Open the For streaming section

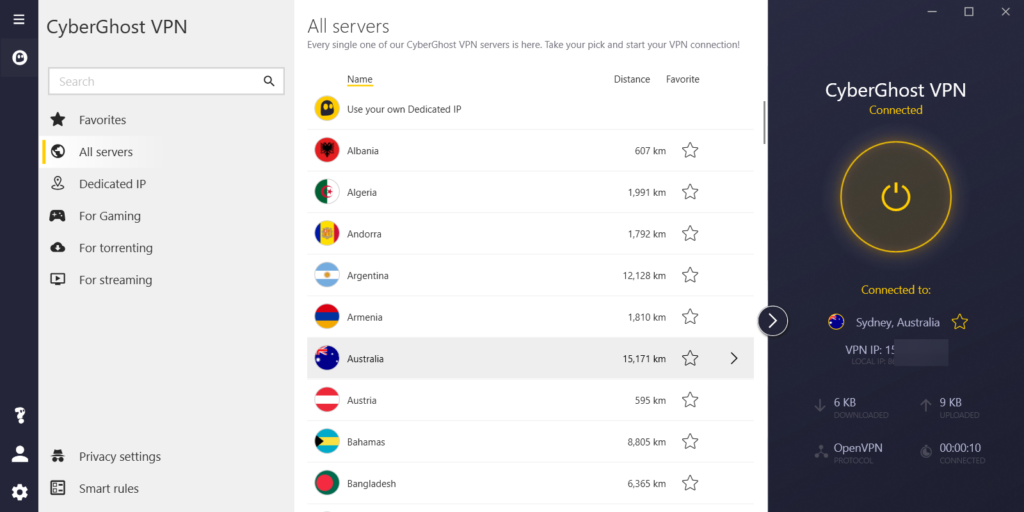click(115, 280)
